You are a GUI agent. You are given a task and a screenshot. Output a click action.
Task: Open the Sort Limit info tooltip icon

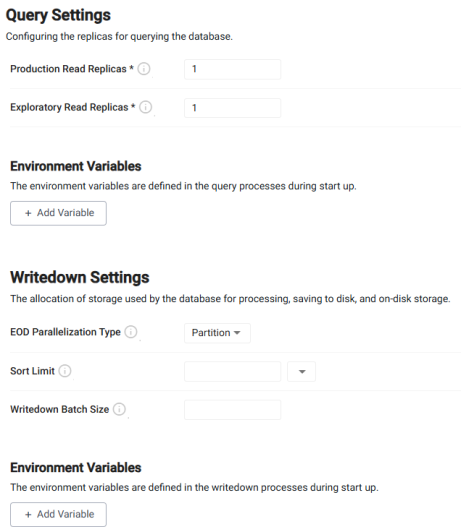pos(65,371)
